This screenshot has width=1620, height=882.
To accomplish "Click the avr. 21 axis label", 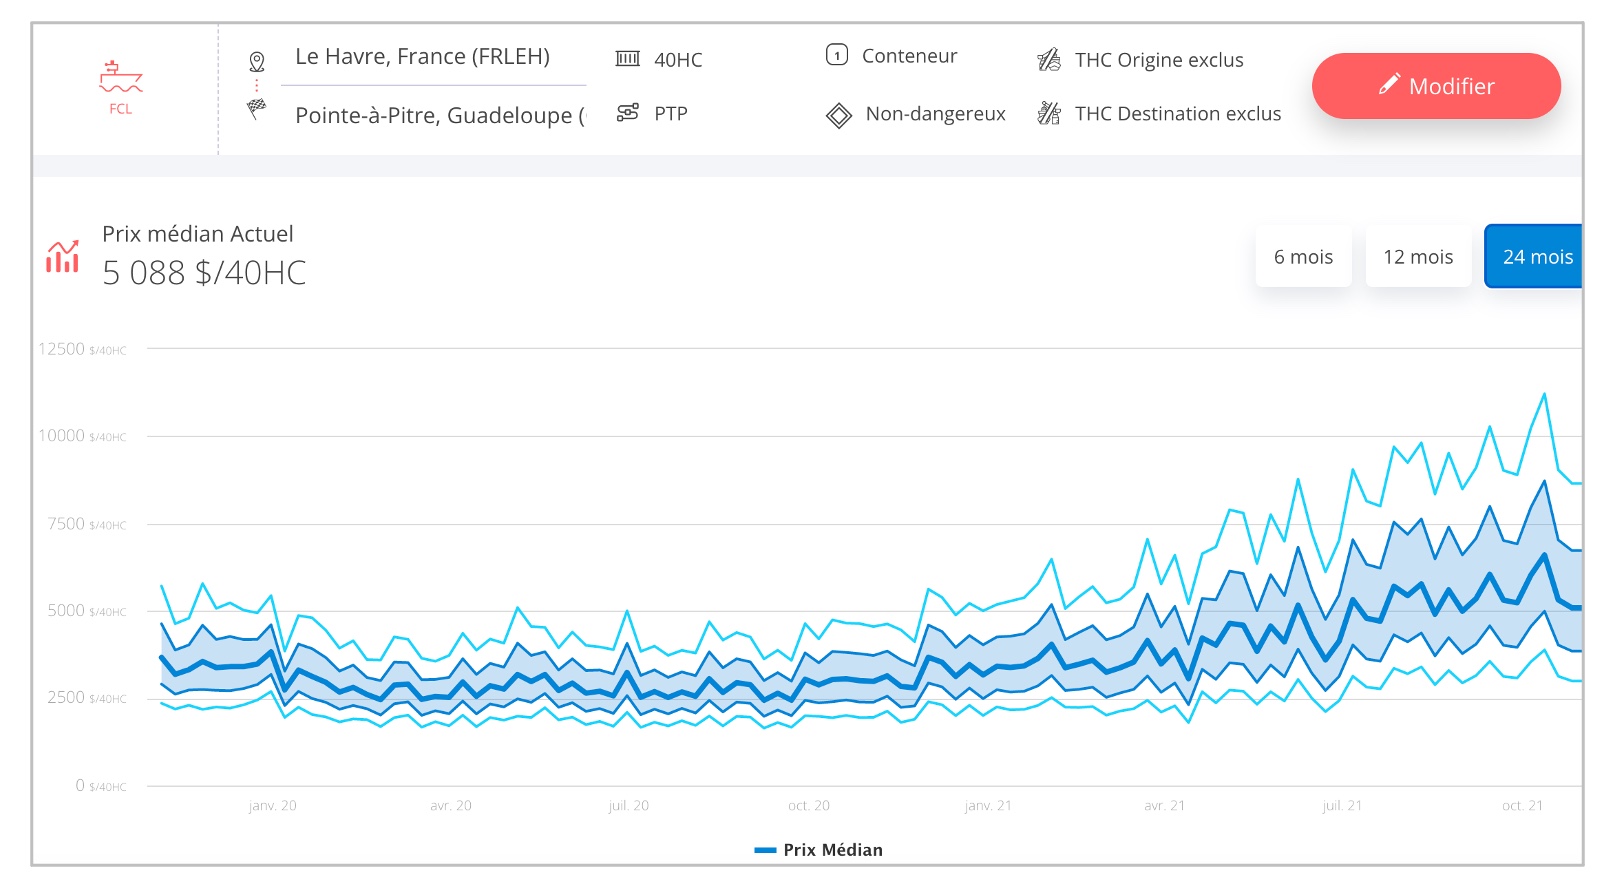I will coord(1165,806).
